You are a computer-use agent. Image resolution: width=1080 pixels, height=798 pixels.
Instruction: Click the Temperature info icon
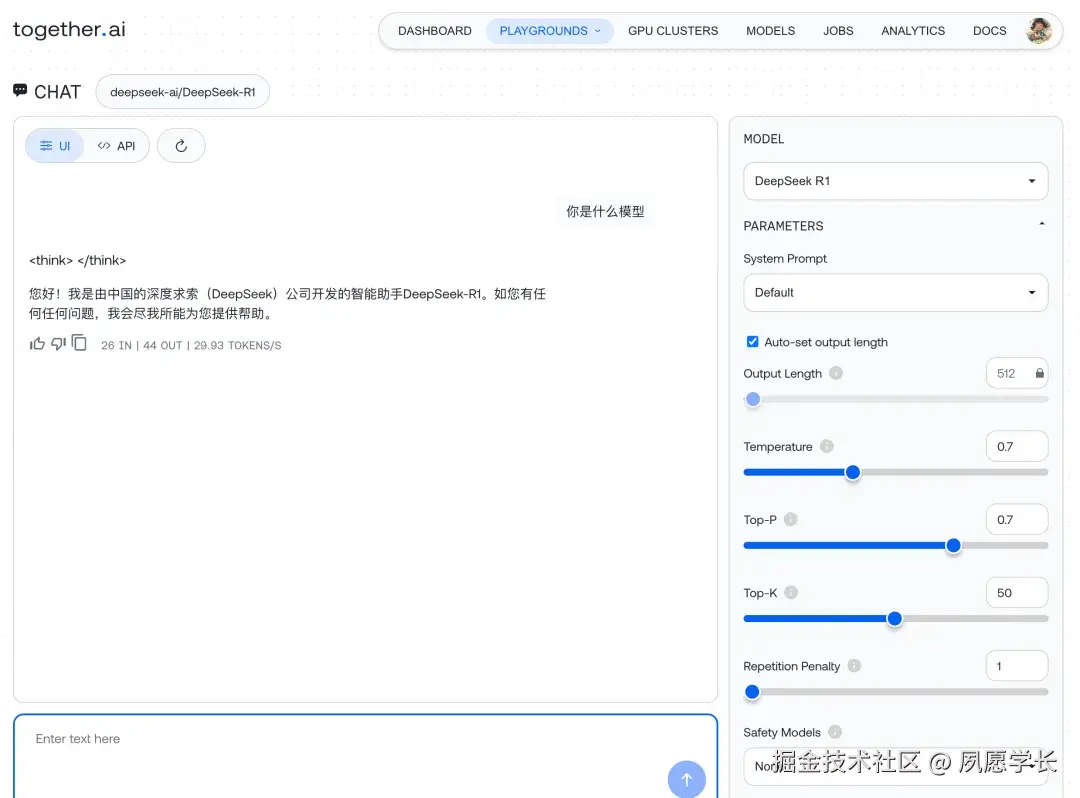click(x=827, y=446)
